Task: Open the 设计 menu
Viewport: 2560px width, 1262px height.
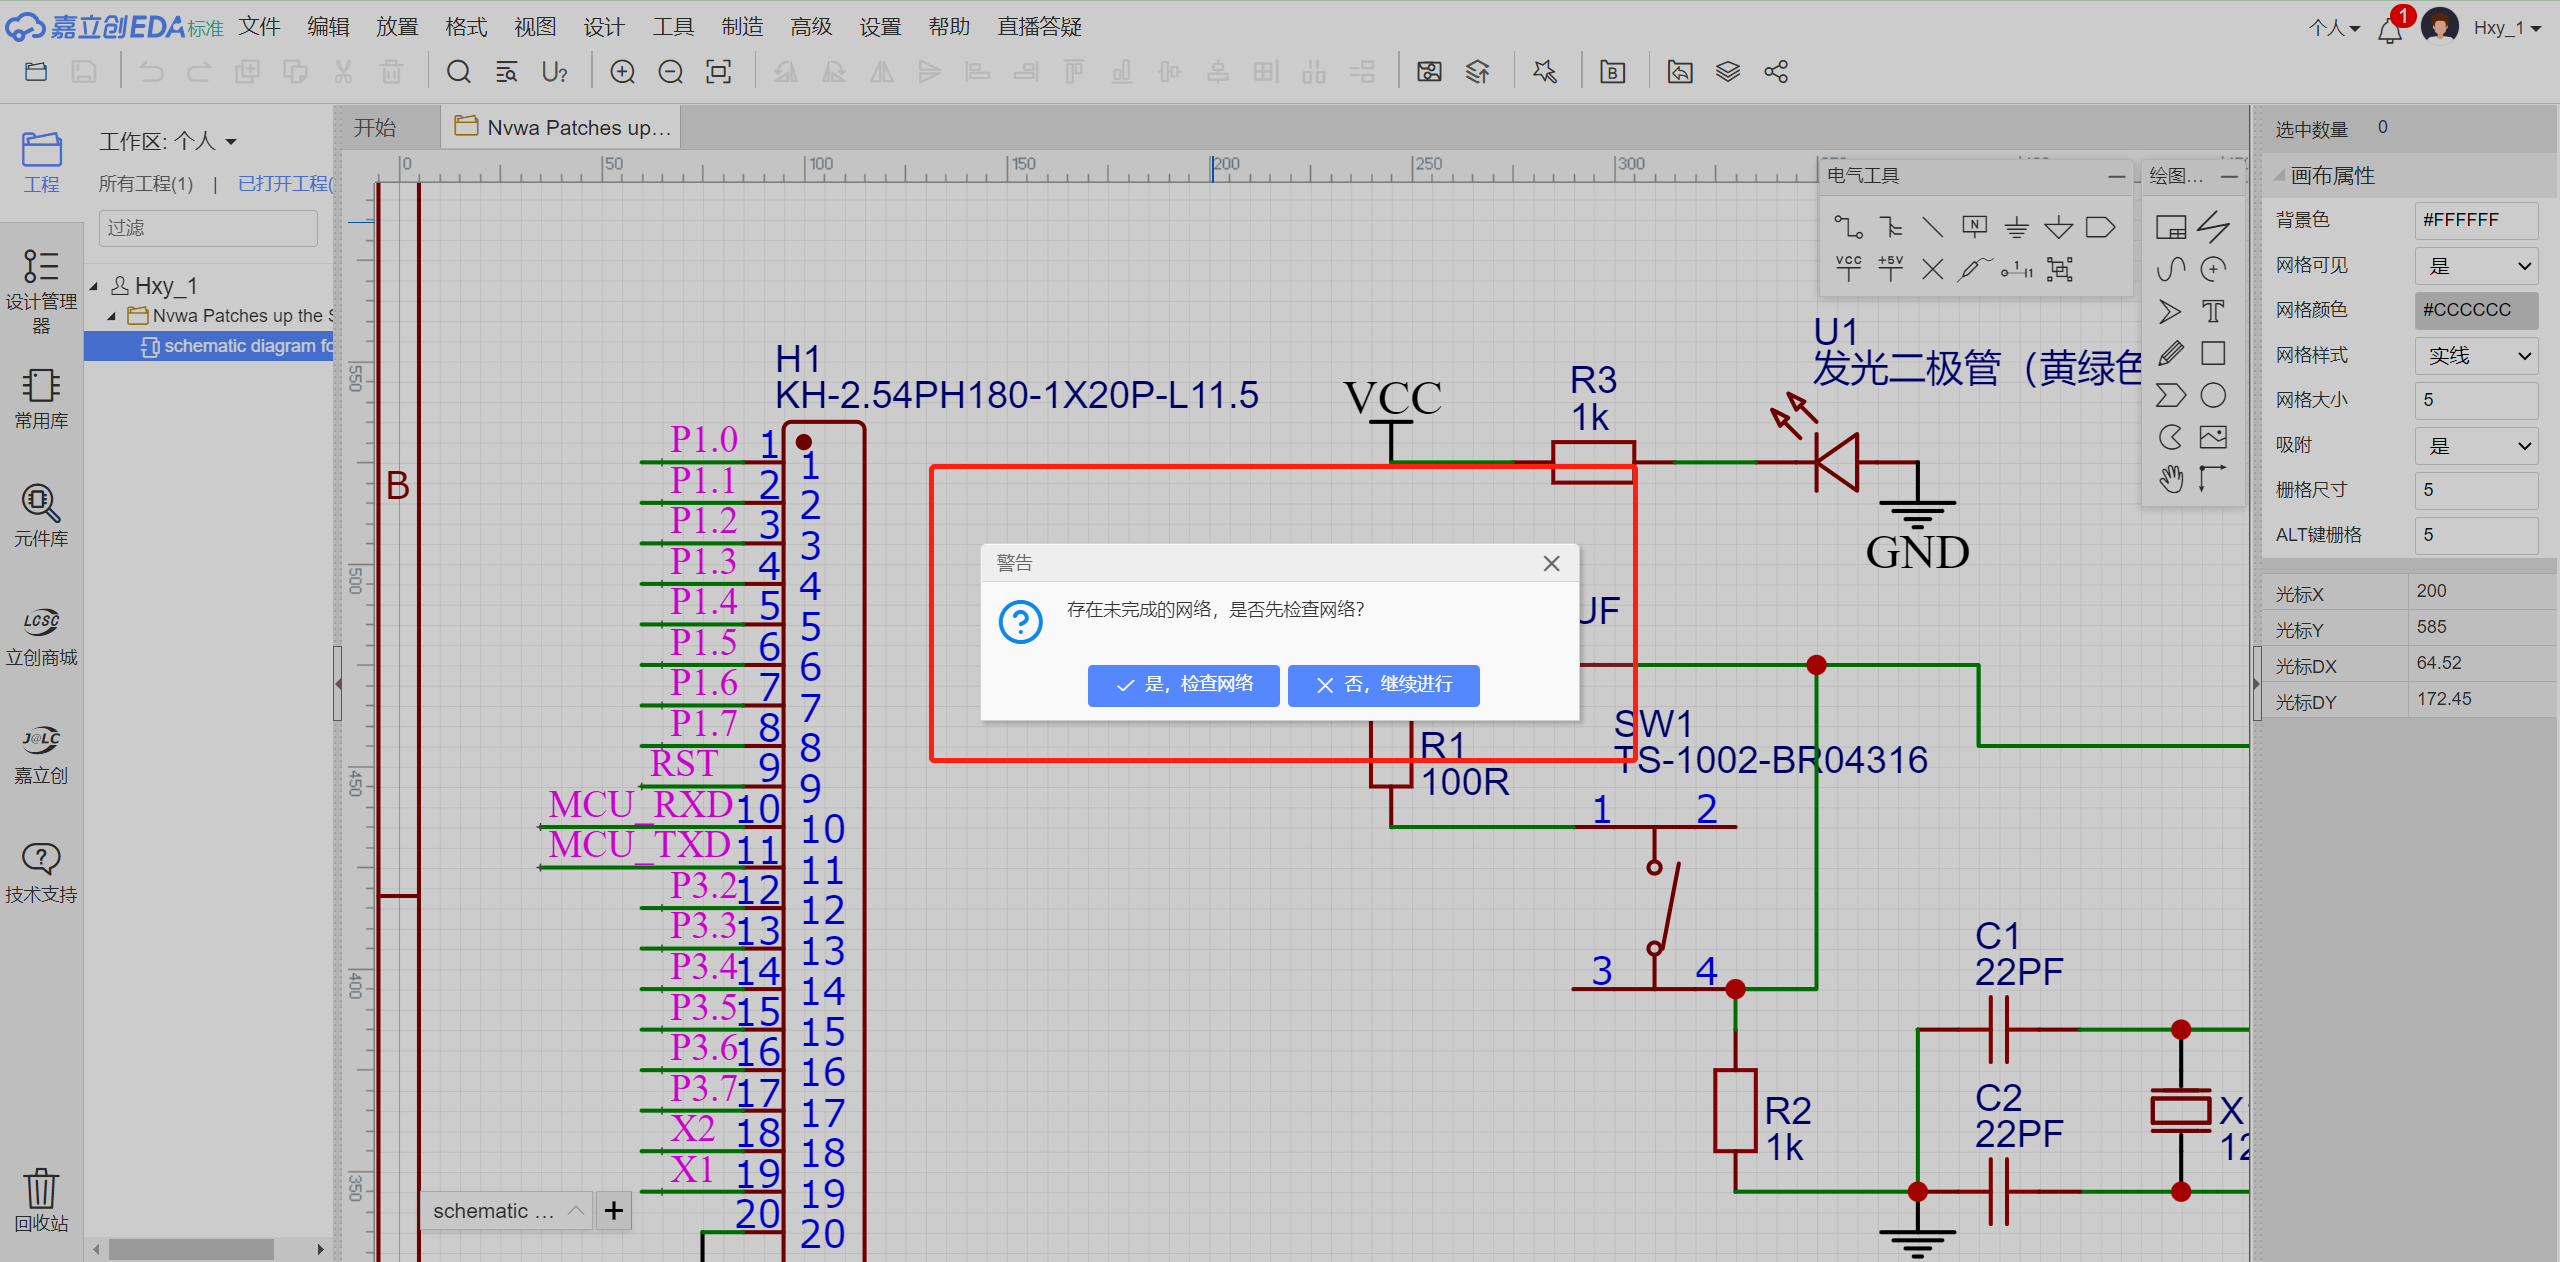Action: [603, 27]
